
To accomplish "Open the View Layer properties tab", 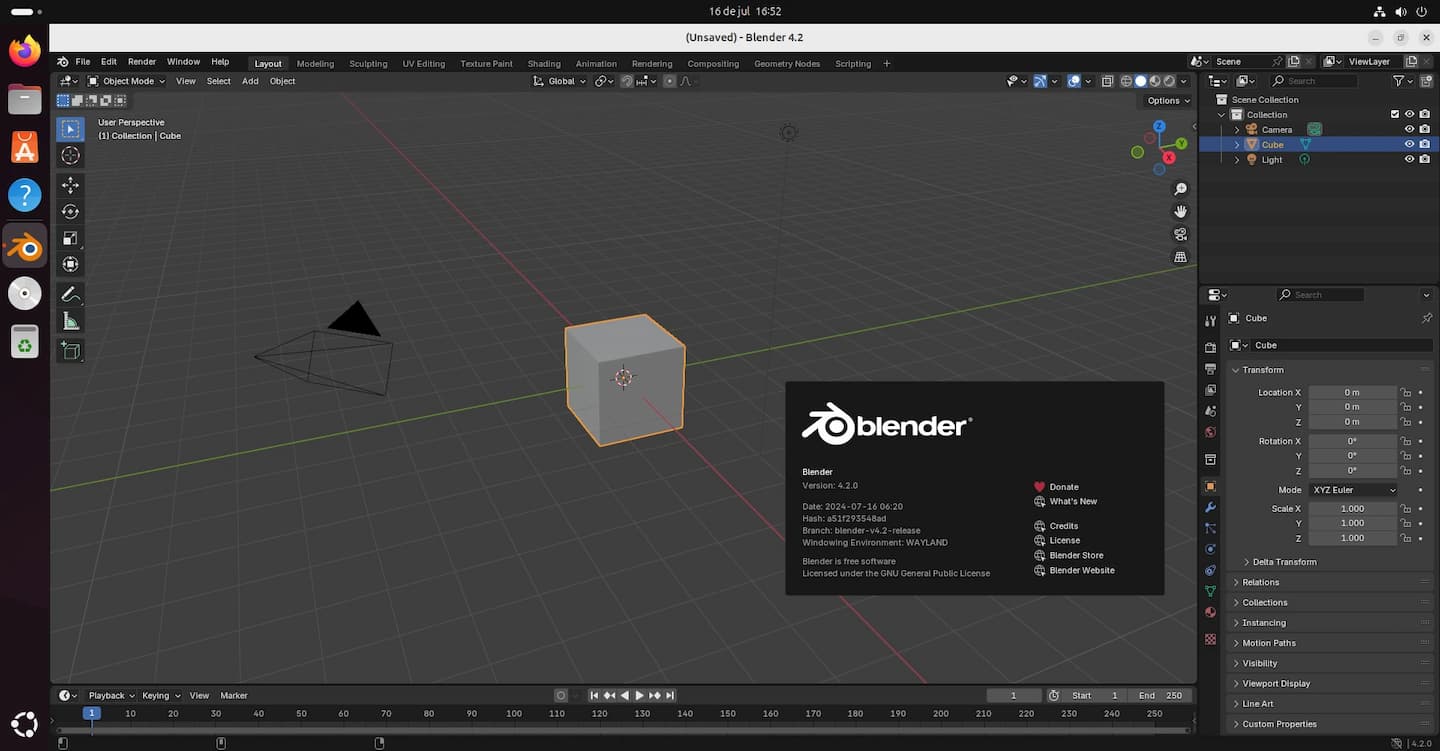I will [x=1210, y=390].
